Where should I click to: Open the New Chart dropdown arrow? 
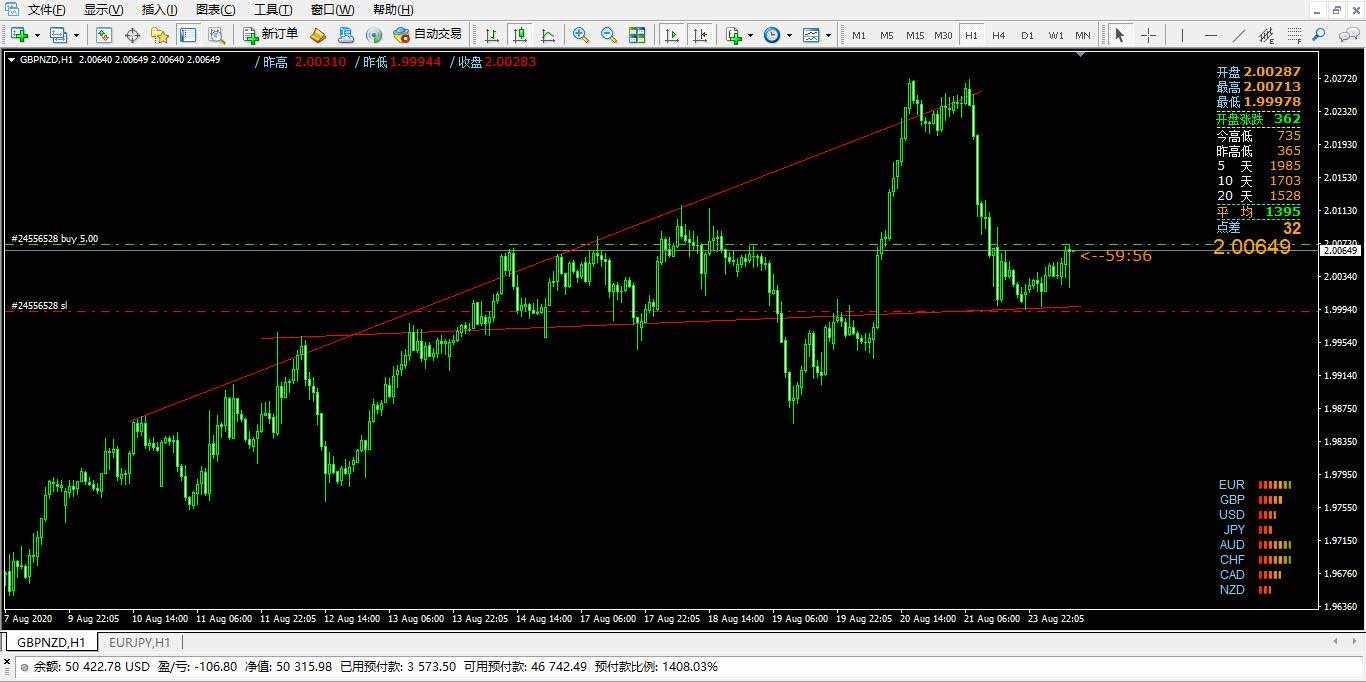coord(37,35)
